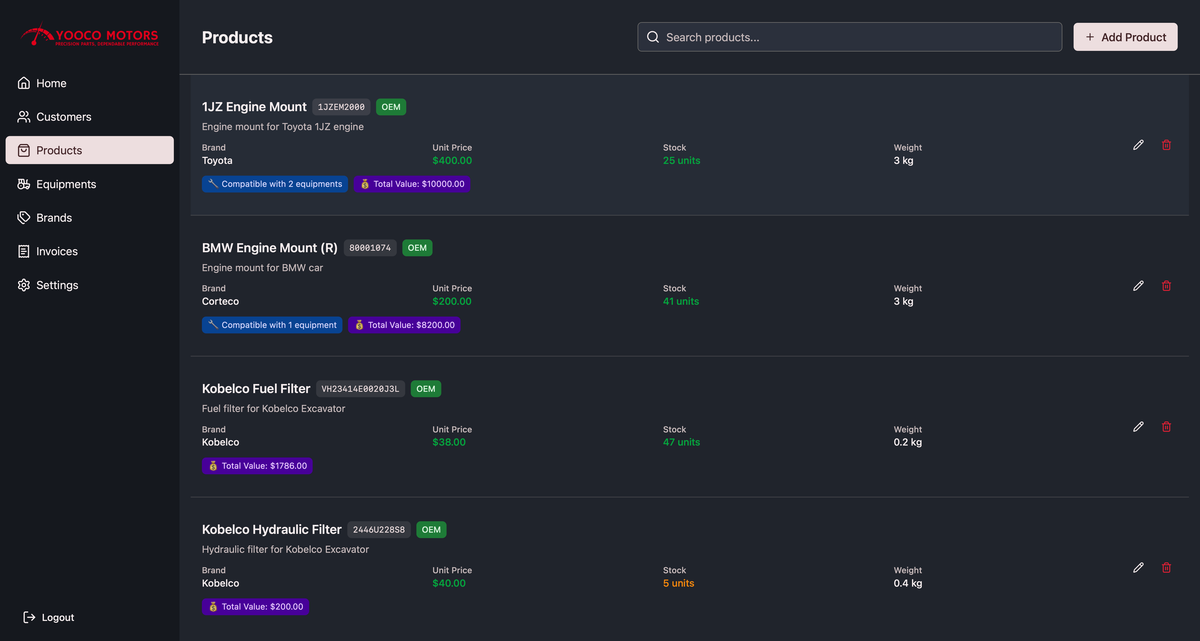This screenshot has width=1200, height=641.
Task: Navigate to Brands in sidebar
Action: [54, 218]
